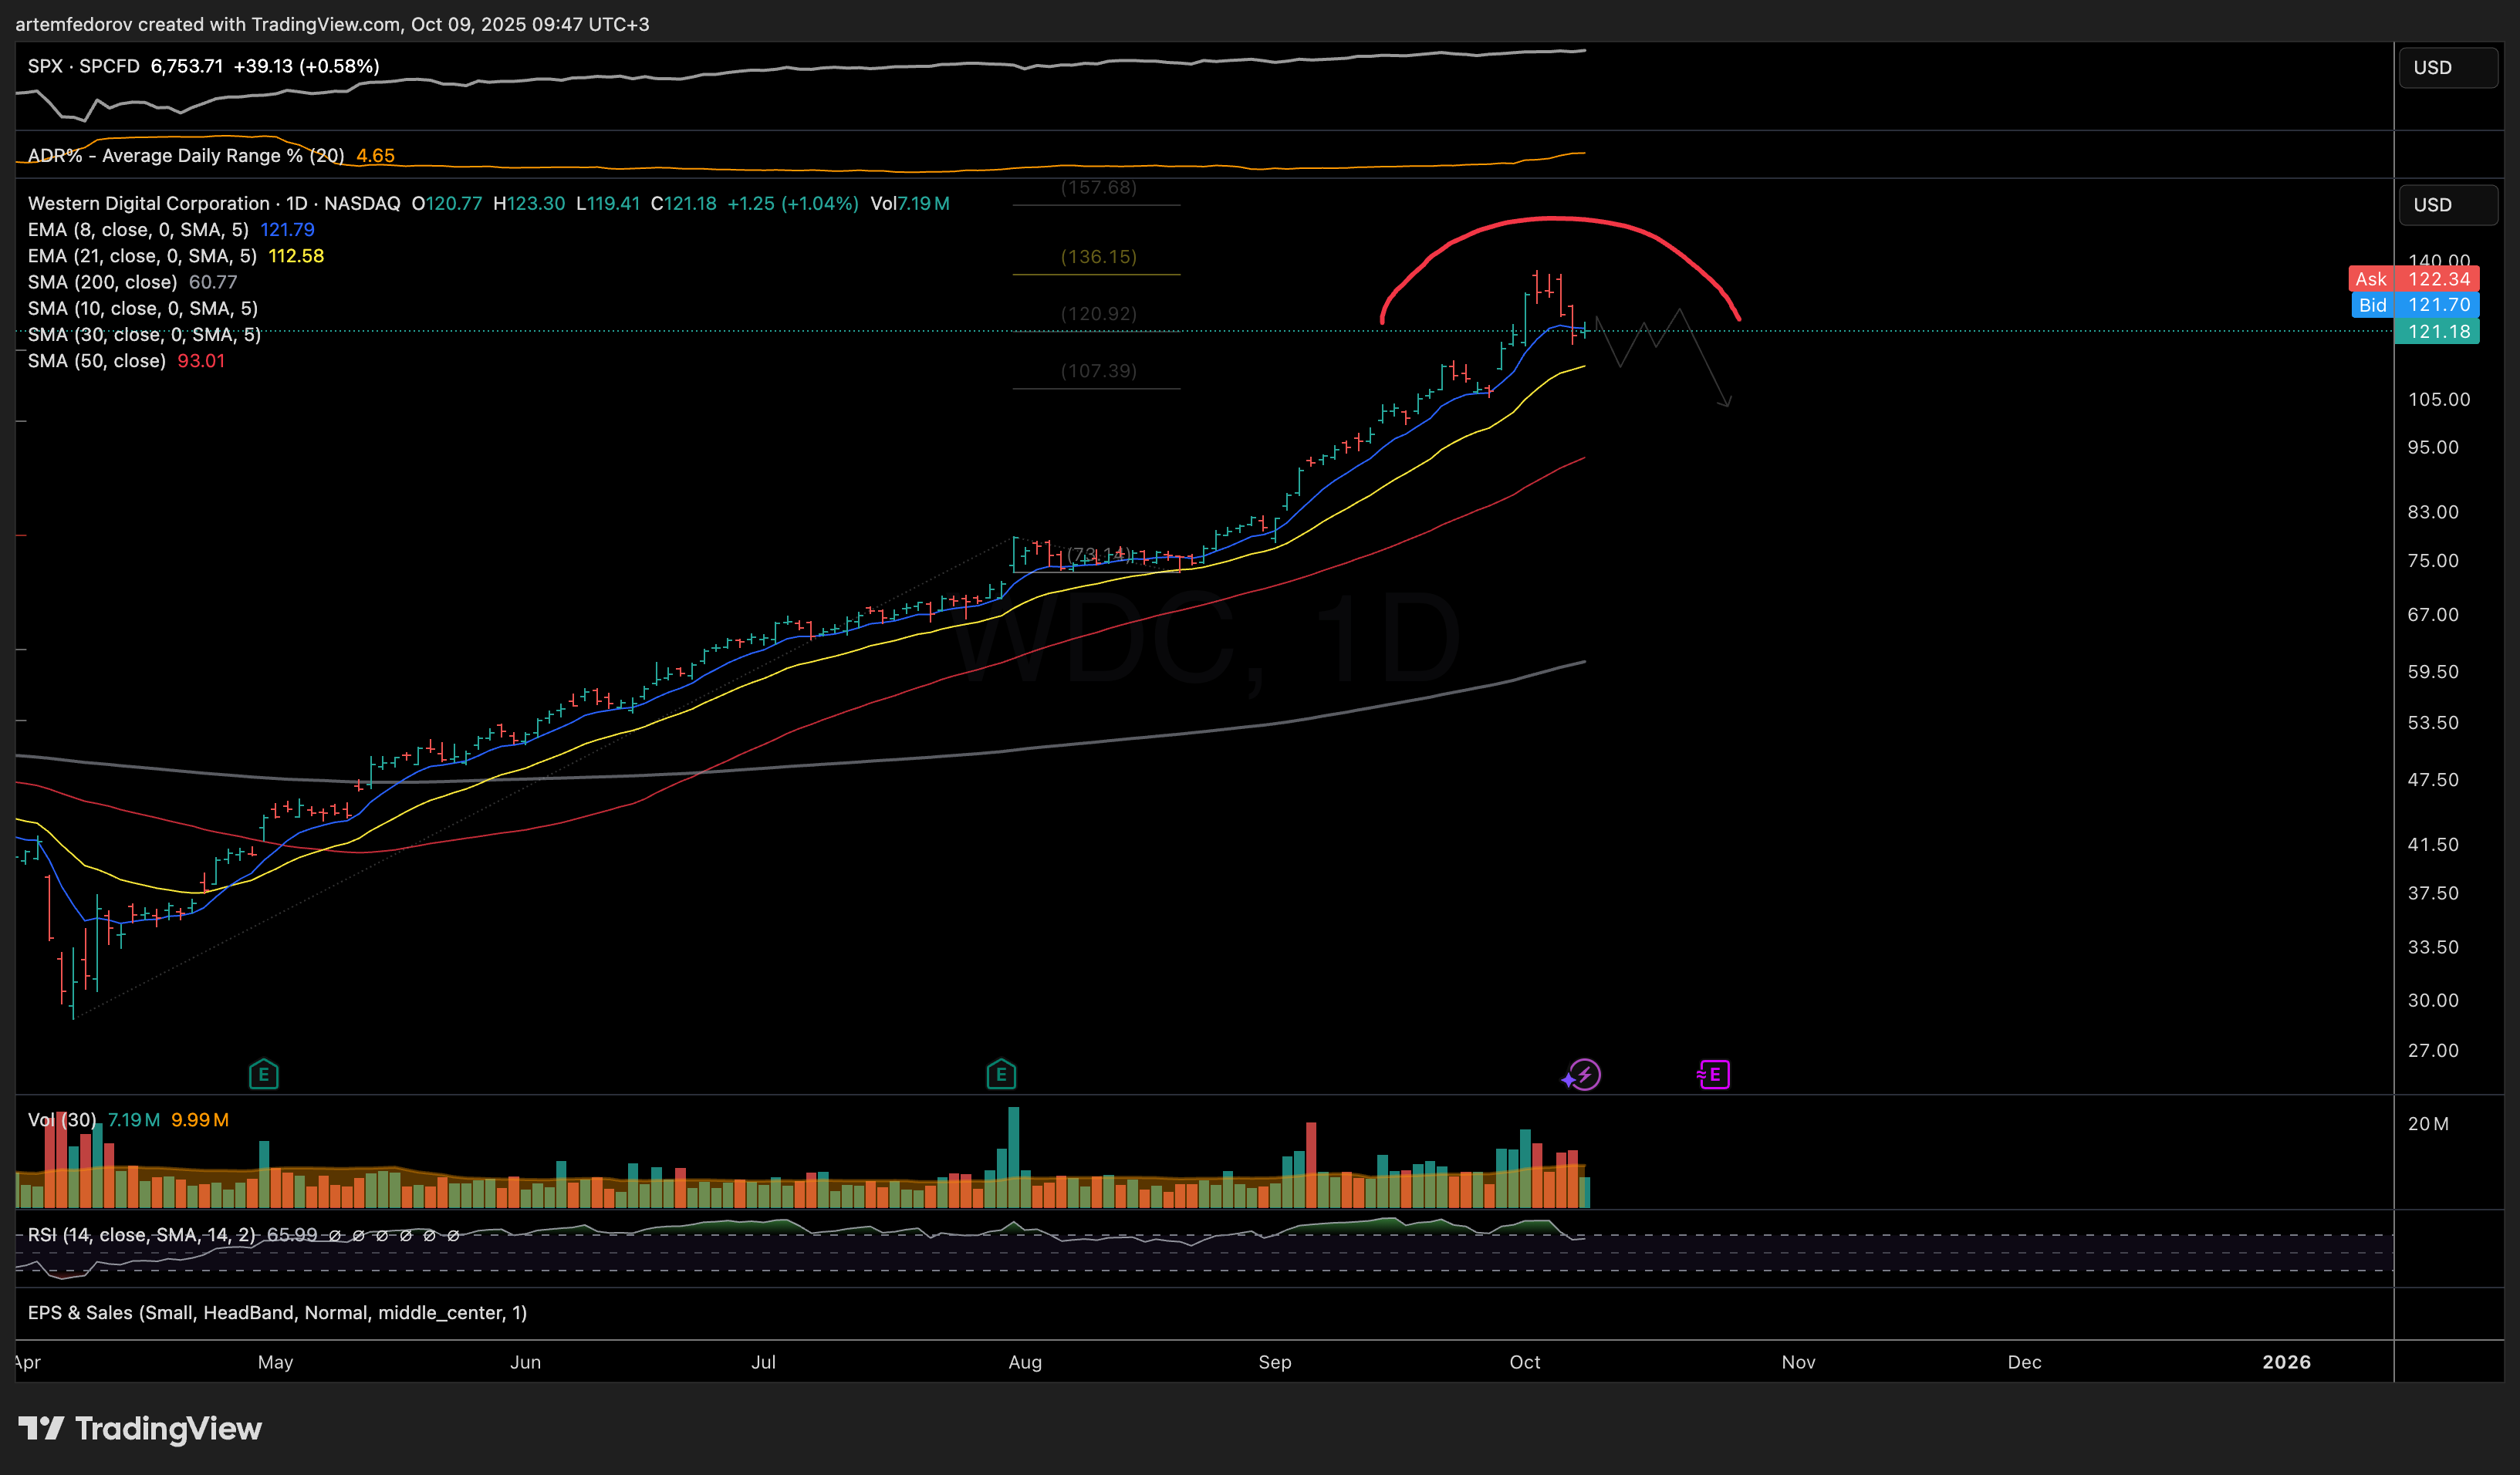This screenshot has width=2520, height=1475.
Task: Click the Ask 122.34 price label
Action: pos(2414,279)
